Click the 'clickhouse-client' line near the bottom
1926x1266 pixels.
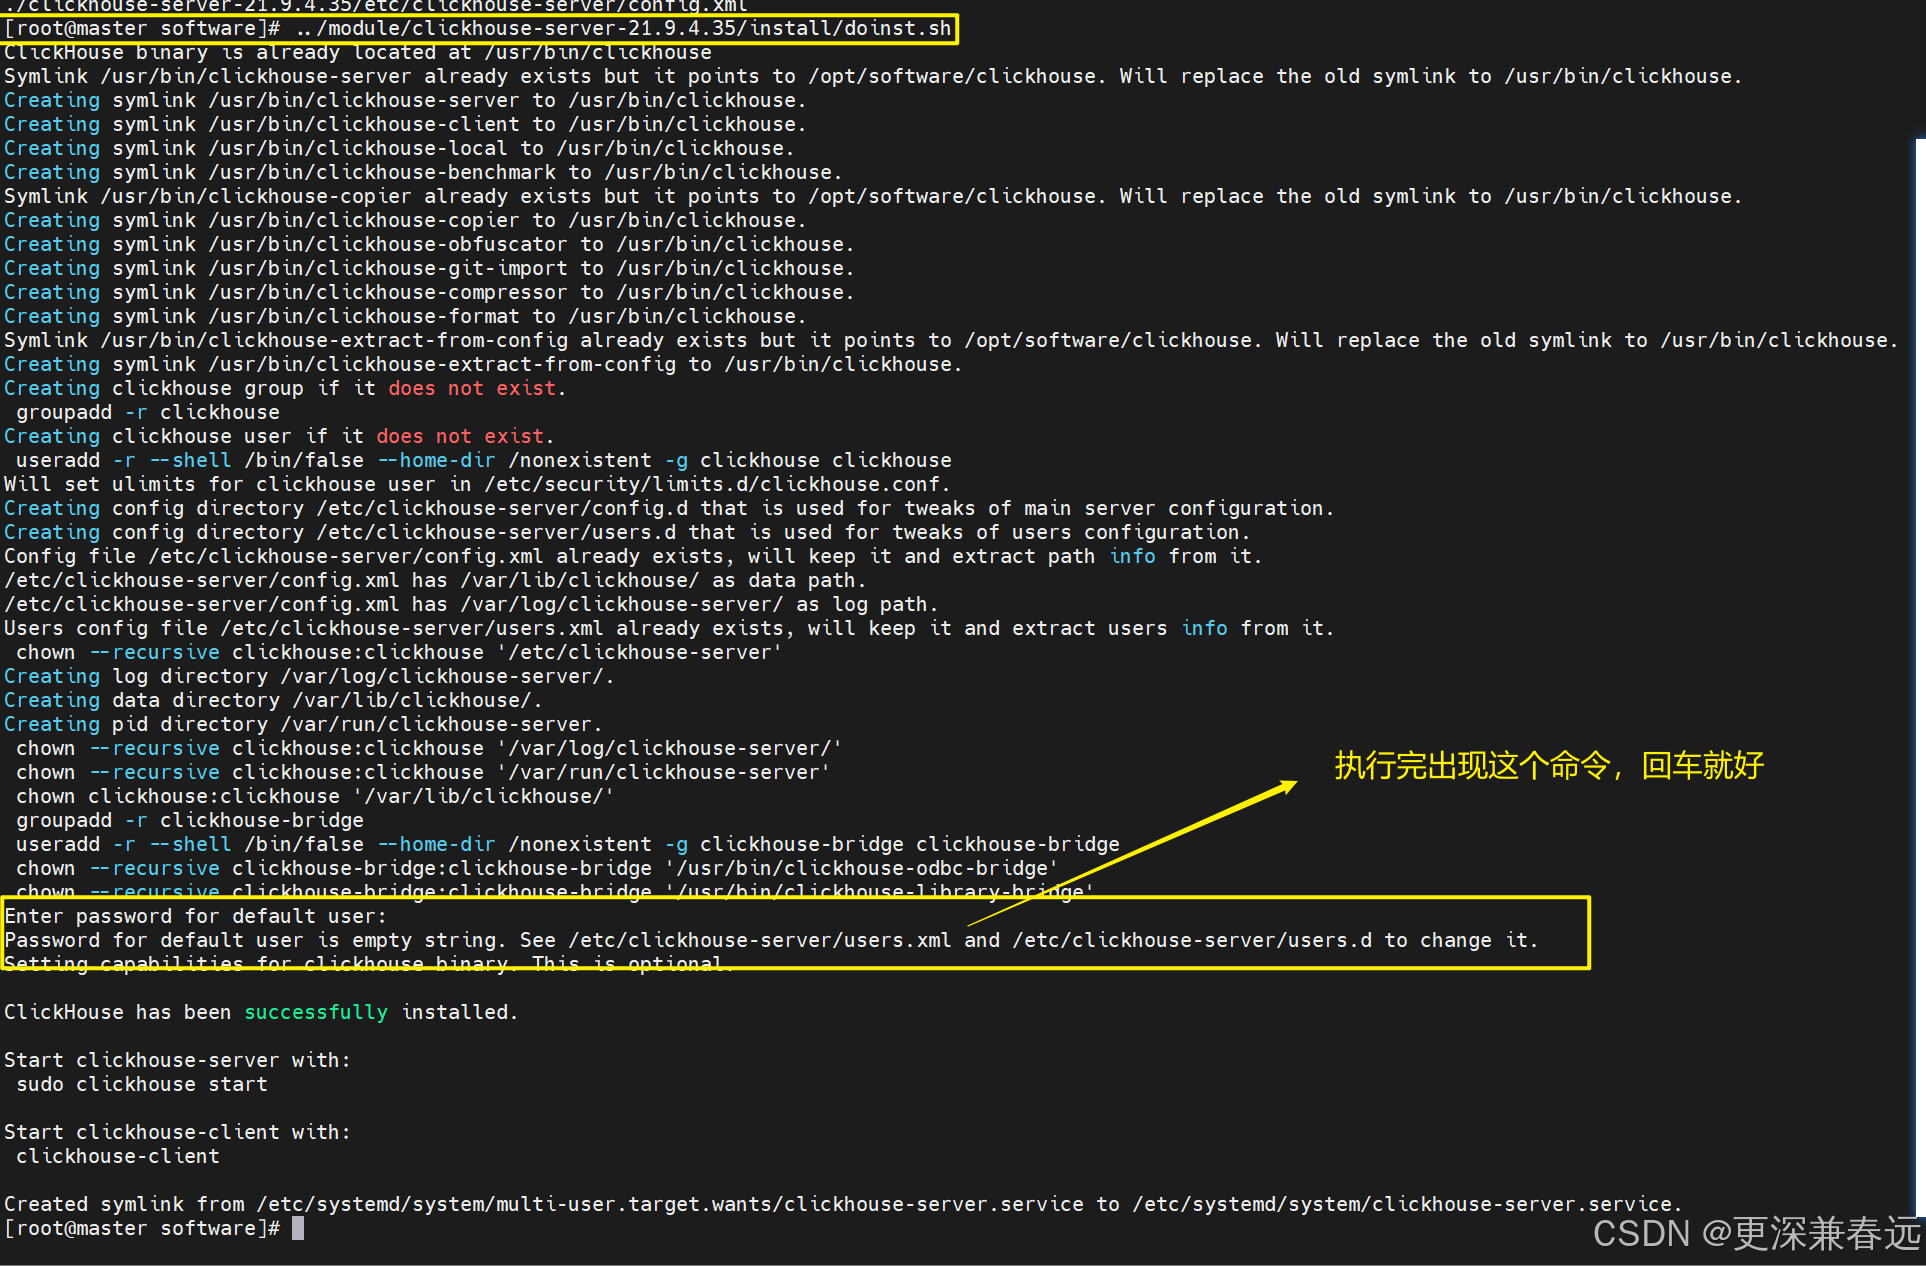click(x=118, y=1156)
